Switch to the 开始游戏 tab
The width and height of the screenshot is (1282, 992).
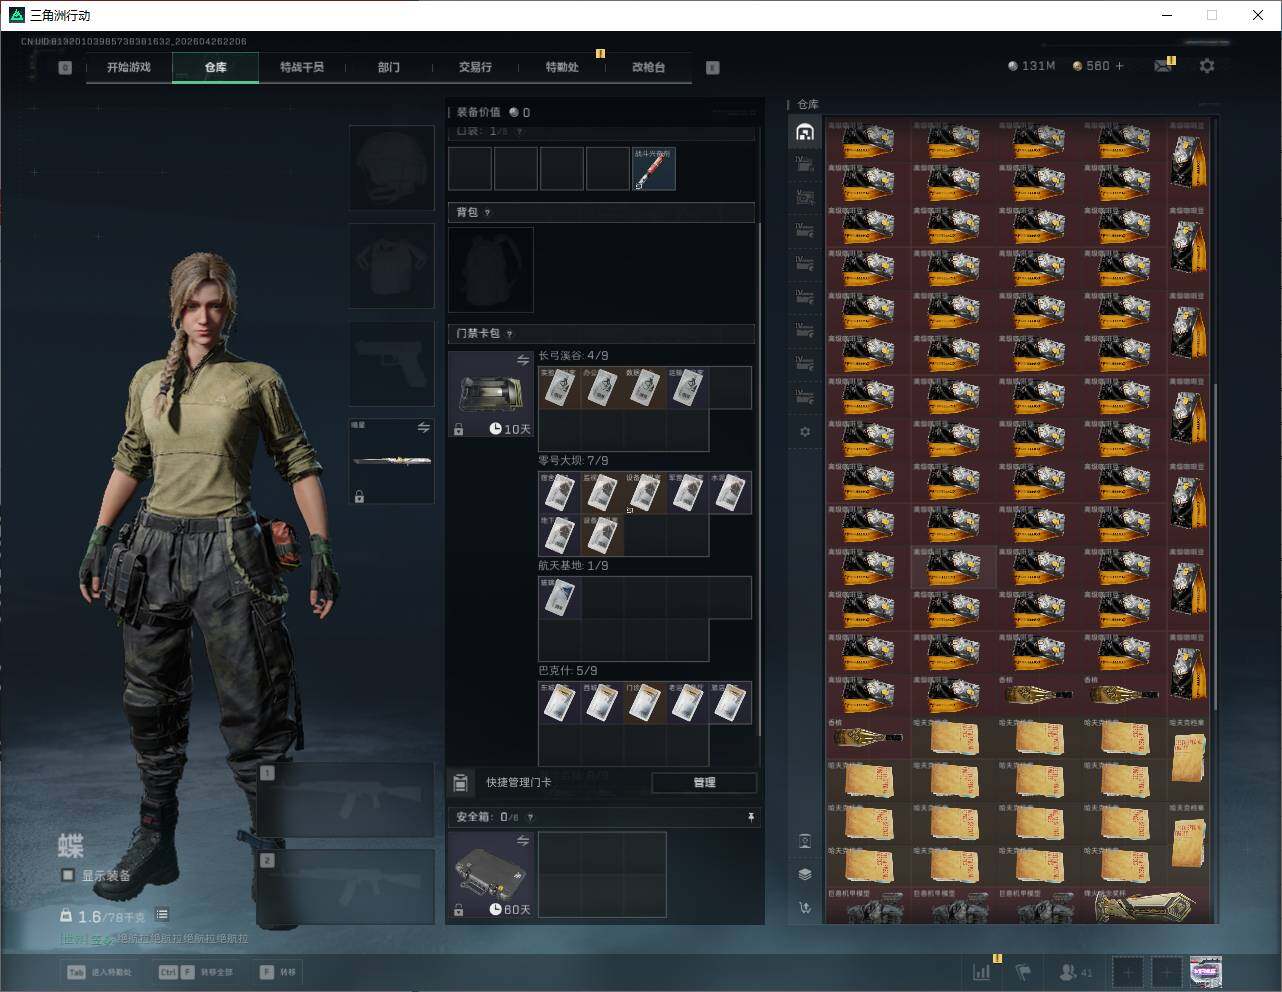click(x=129, y=67)
